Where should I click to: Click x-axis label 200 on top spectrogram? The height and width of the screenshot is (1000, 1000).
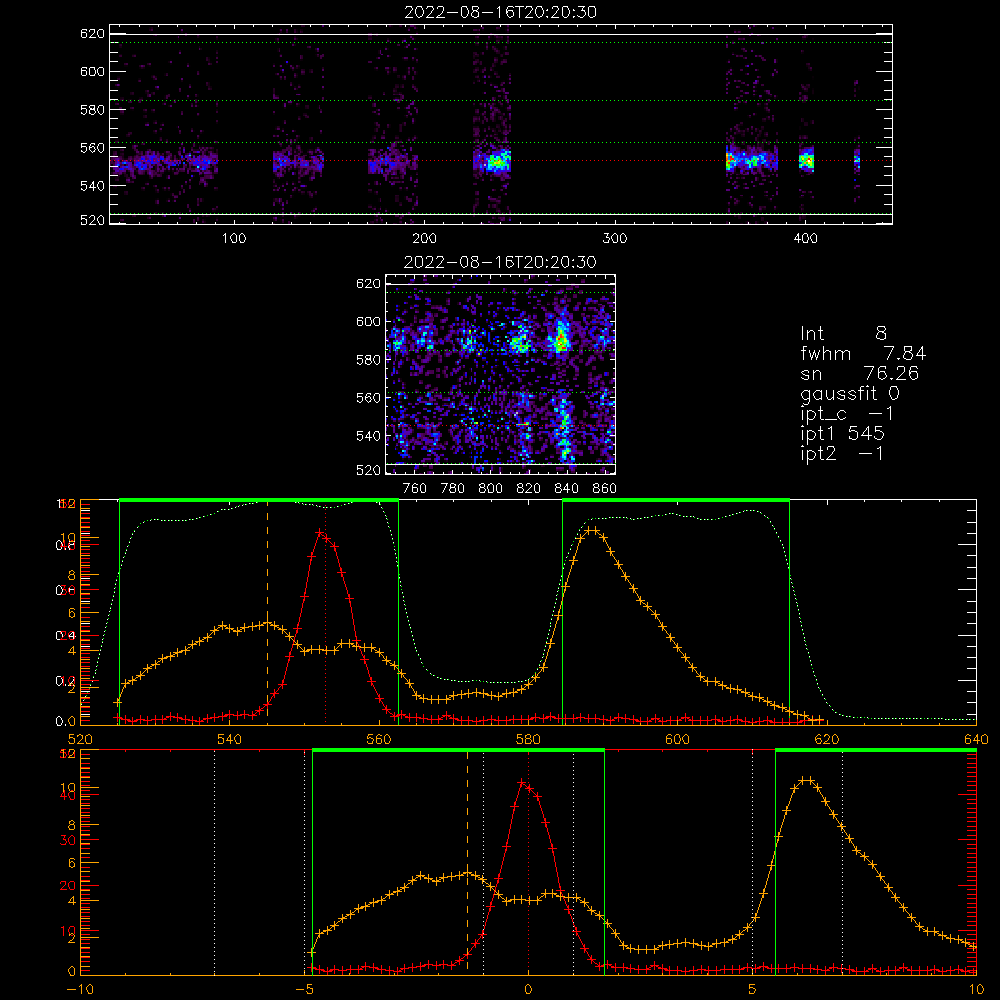tap(424, 239)
